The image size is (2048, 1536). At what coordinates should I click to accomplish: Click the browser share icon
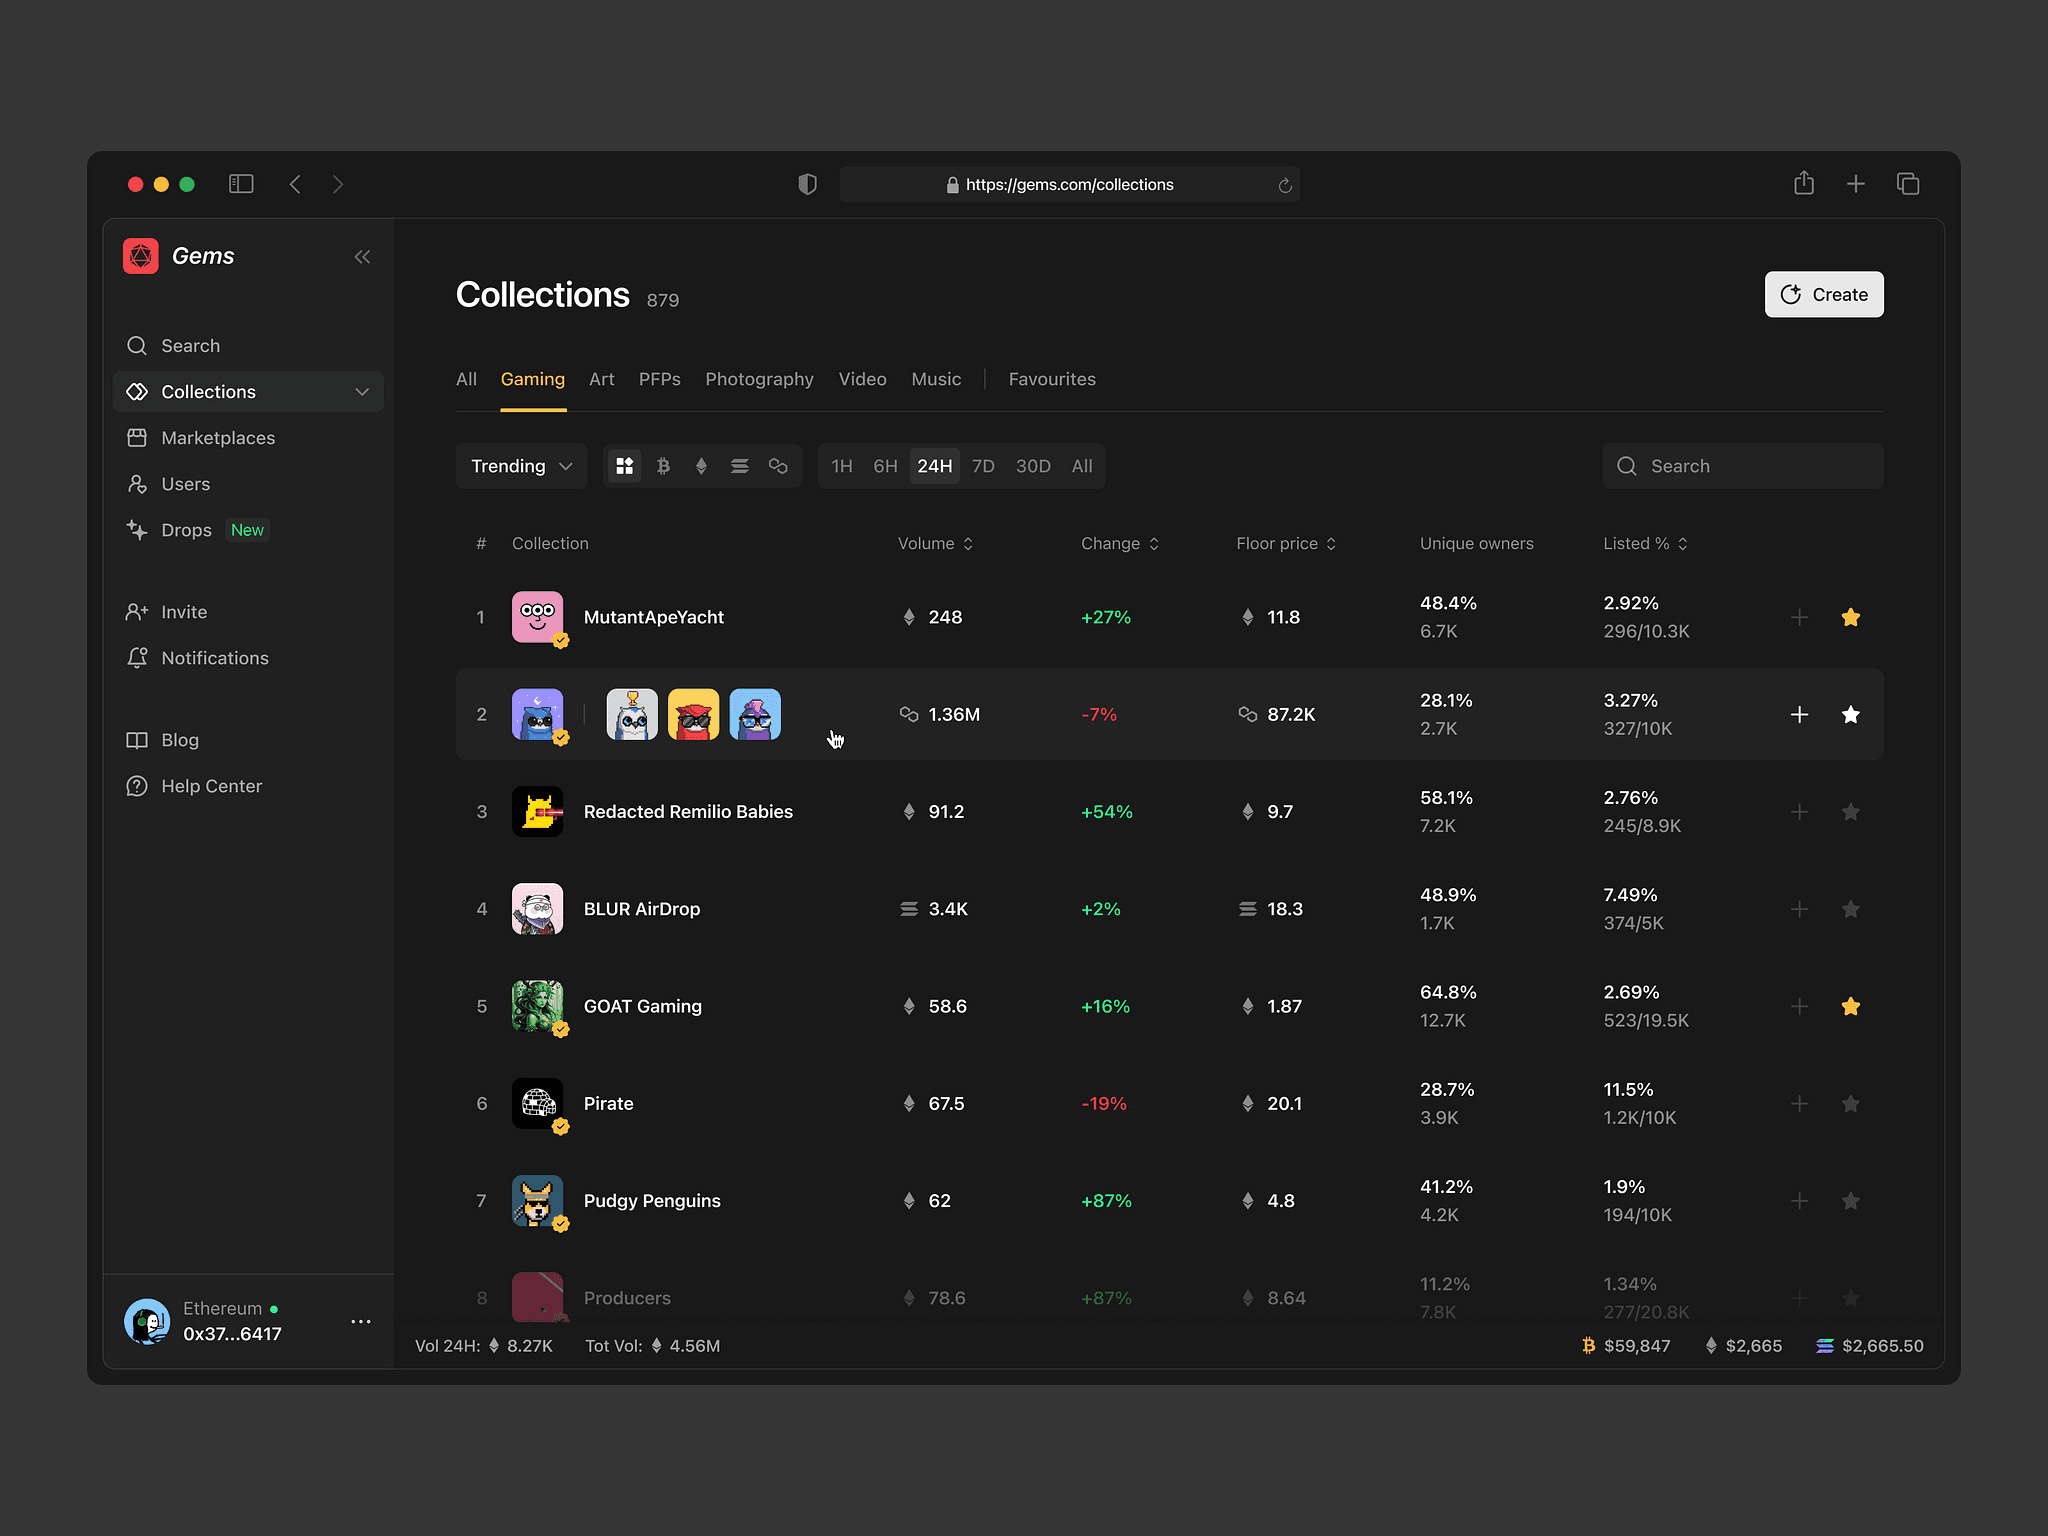click(x=1803, y=184)
